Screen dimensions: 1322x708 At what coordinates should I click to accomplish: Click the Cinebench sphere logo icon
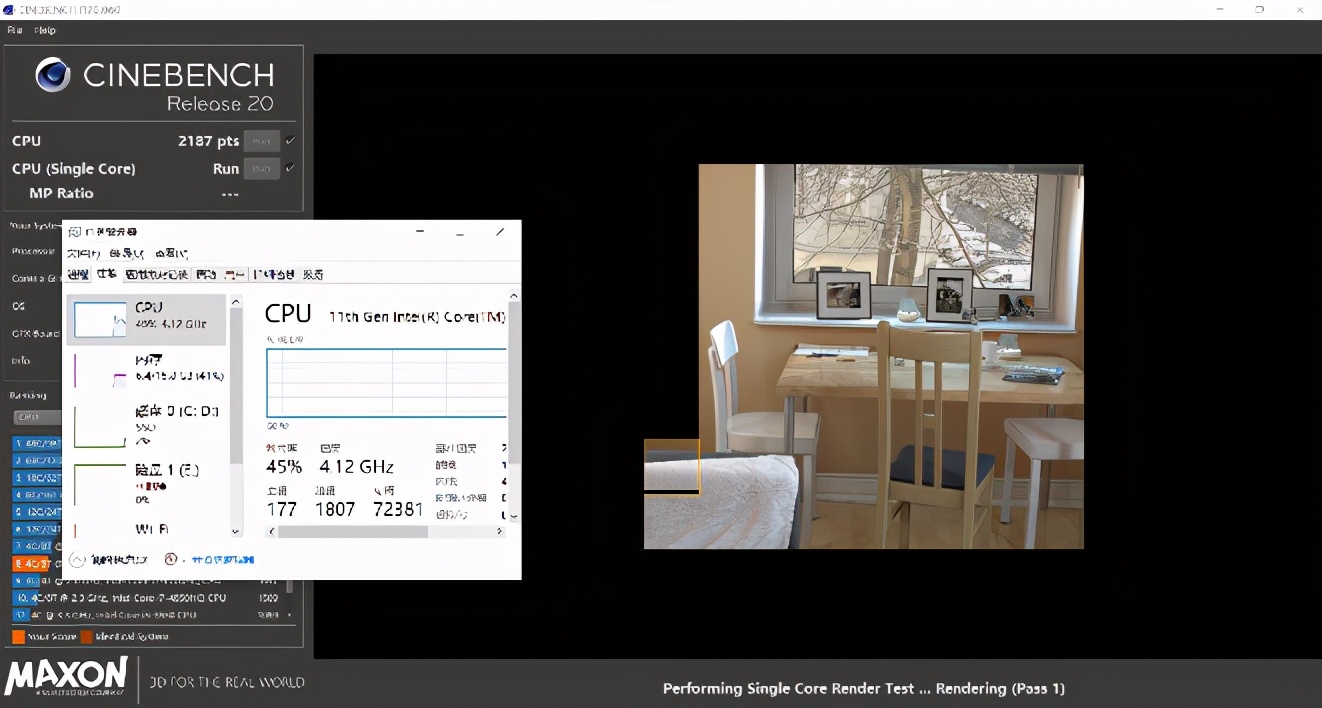[53, 75]
